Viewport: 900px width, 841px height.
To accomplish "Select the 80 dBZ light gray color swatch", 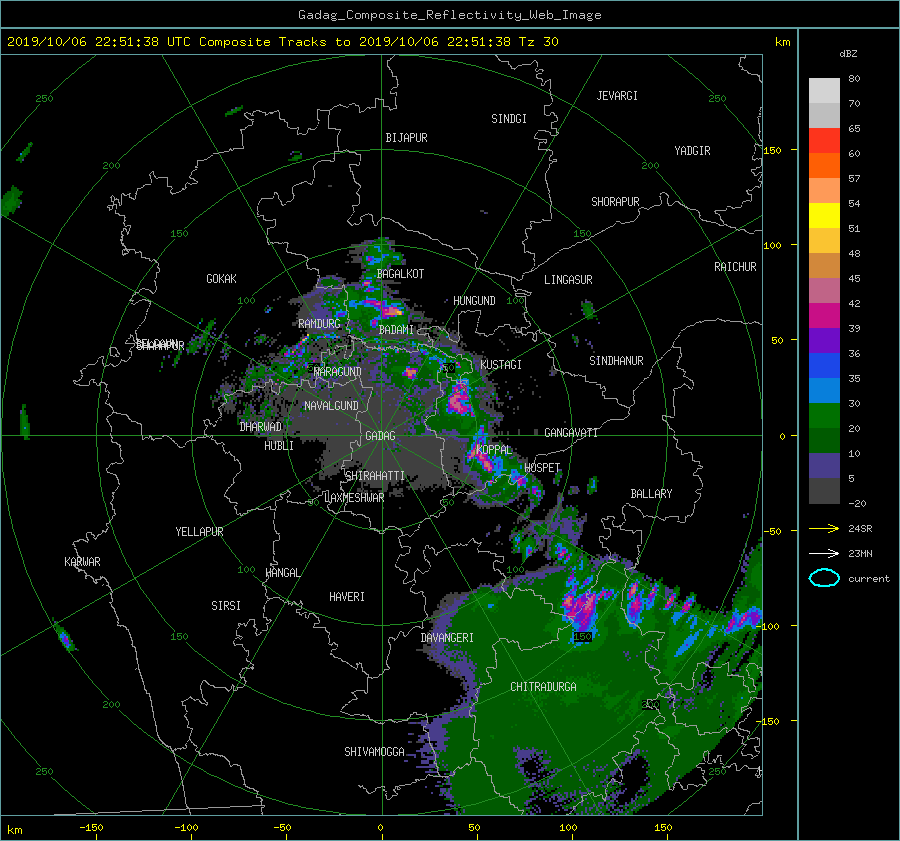I will pos(824,90).
